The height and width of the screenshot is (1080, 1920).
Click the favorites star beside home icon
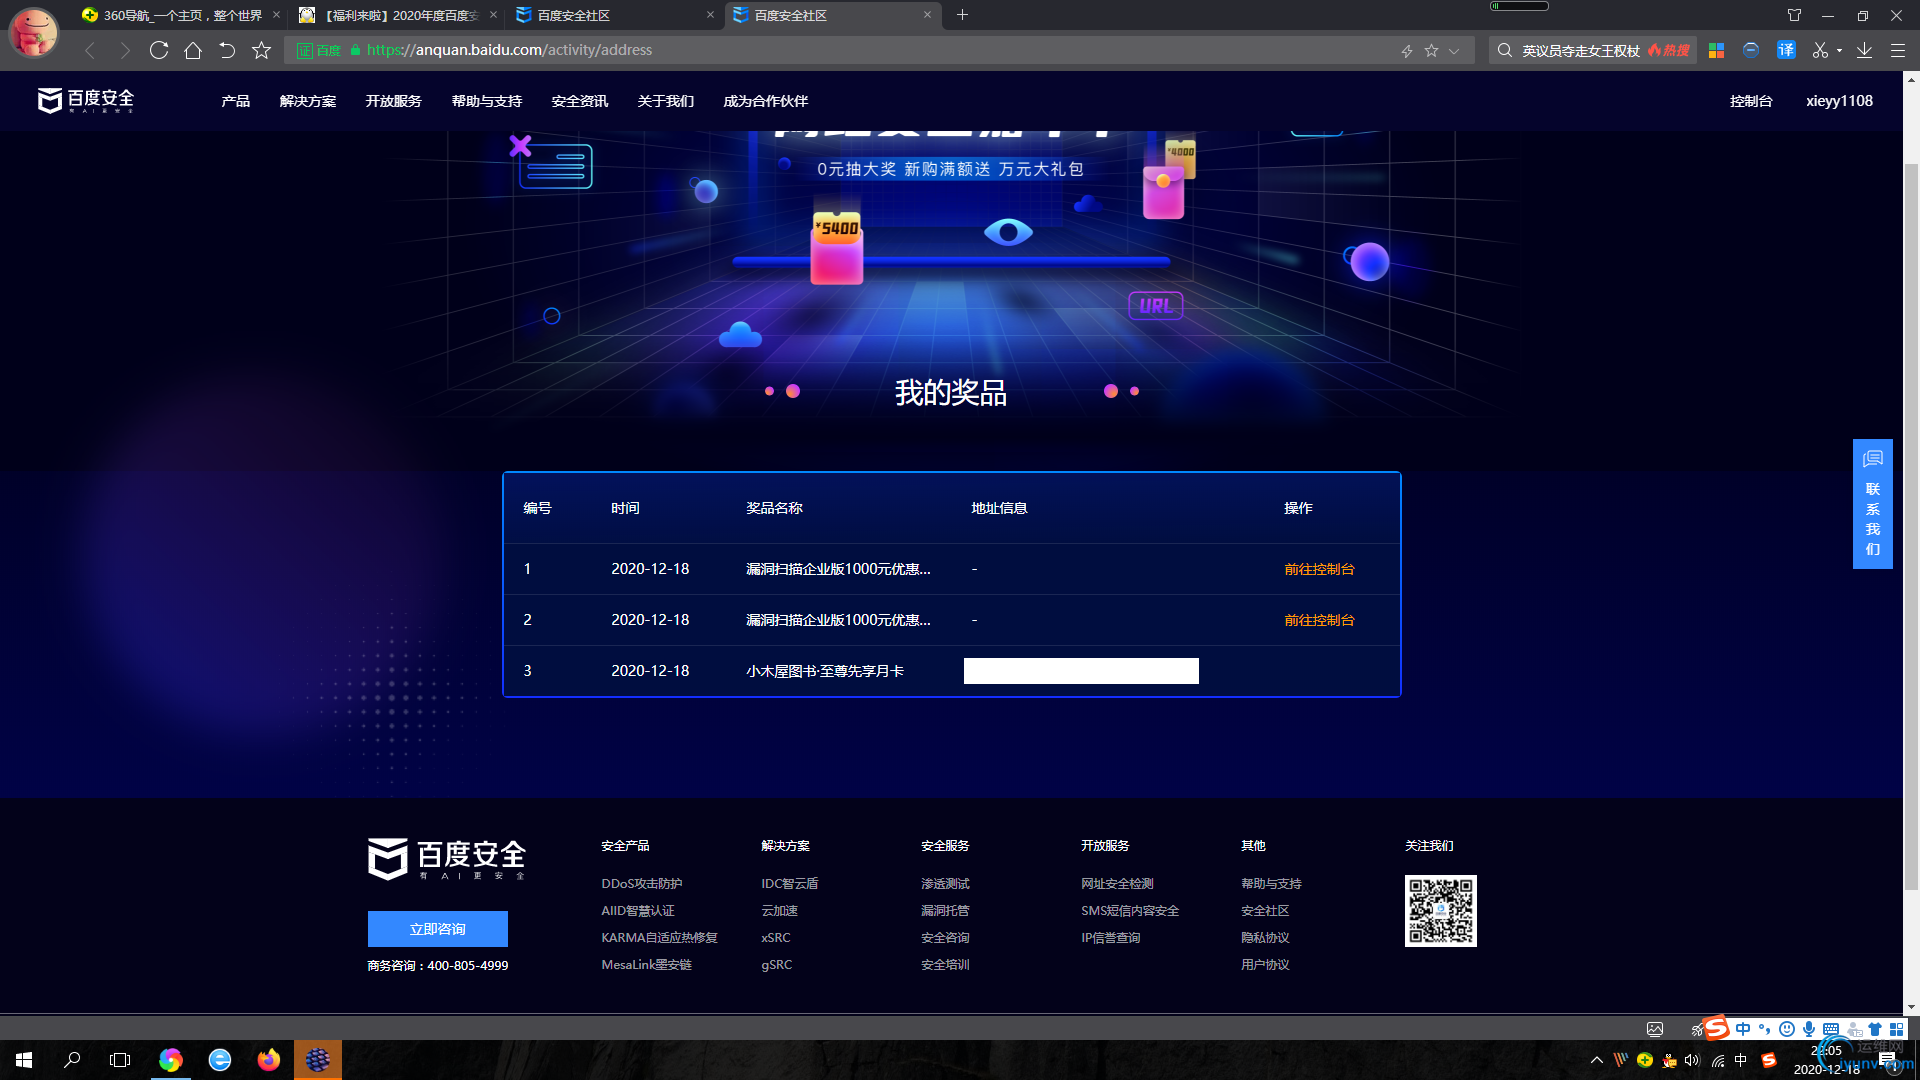(261, 50)
